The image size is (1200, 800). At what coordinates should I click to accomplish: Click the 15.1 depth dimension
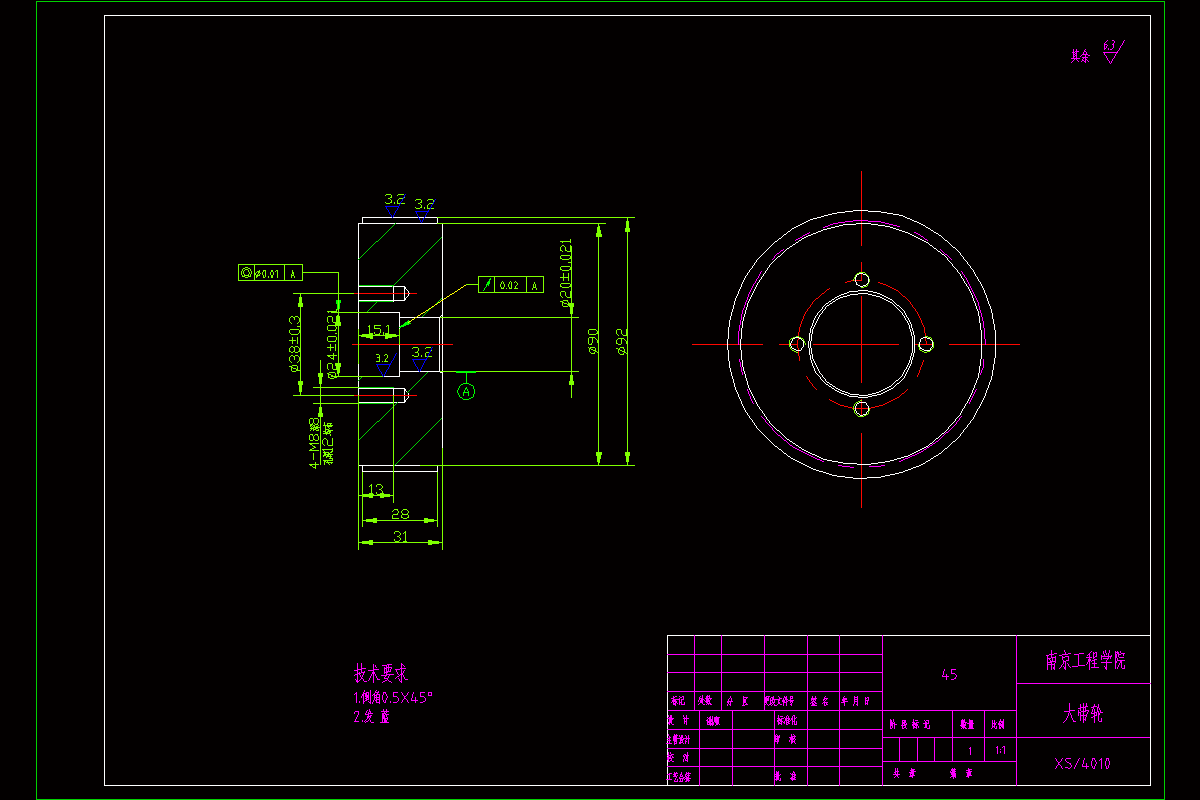coord(379,329)
